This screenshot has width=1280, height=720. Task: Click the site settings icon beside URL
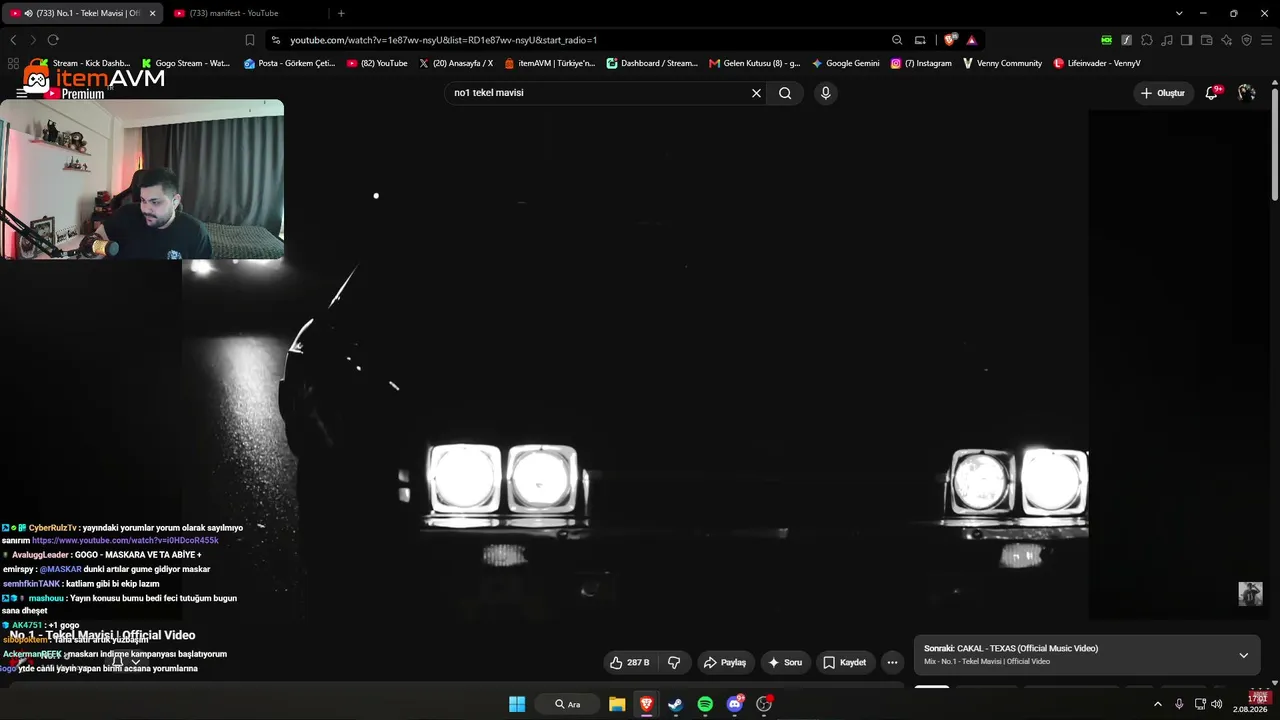coord(275,40)
